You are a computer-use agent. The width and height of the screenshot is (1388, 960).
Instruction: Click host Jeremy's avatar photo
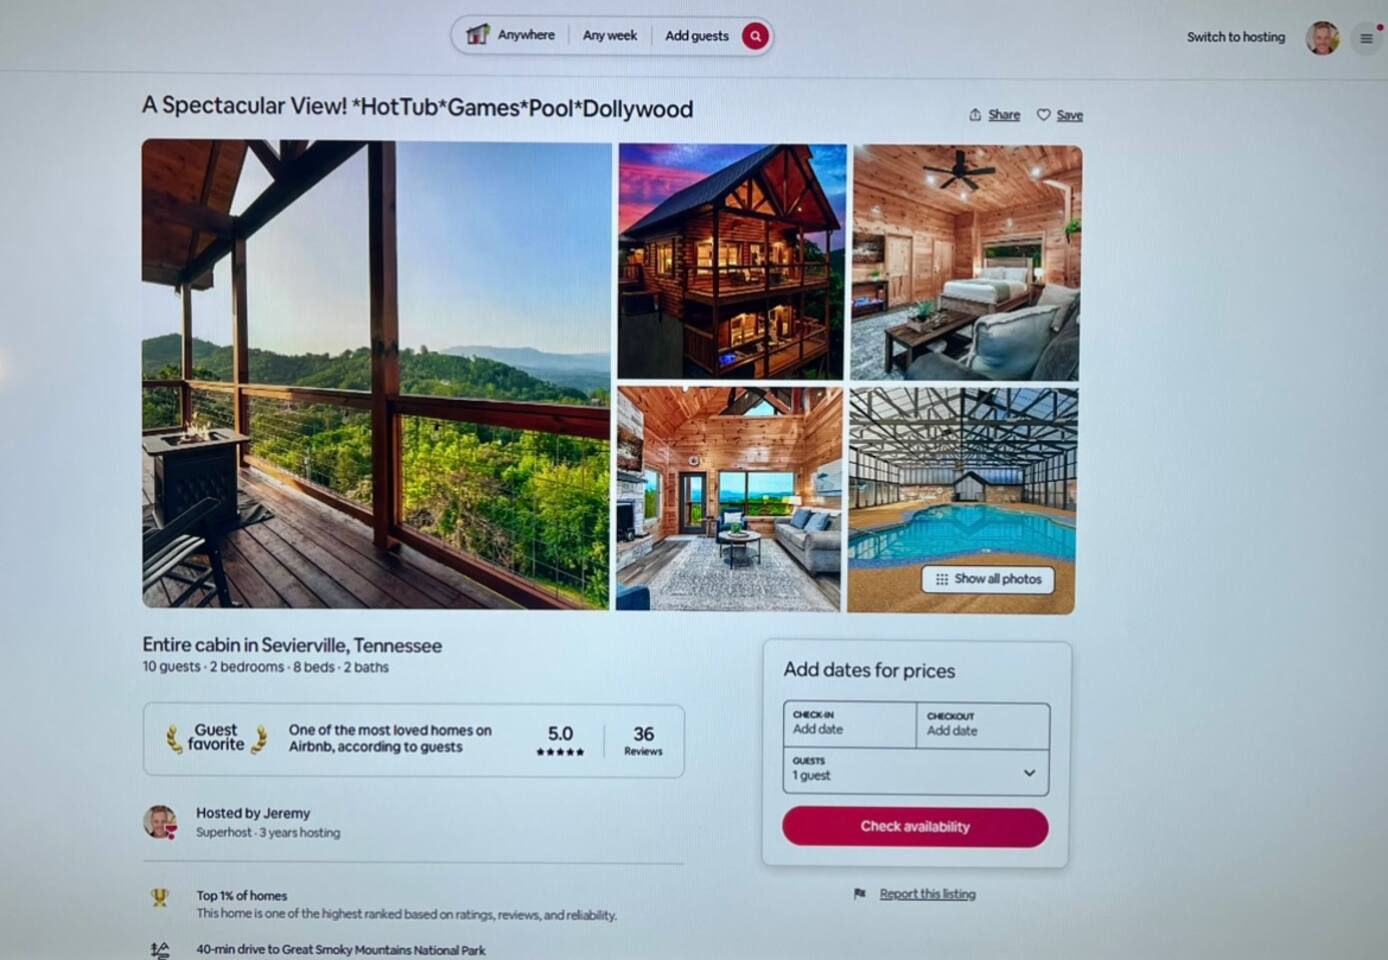click(x=159, y=822)
